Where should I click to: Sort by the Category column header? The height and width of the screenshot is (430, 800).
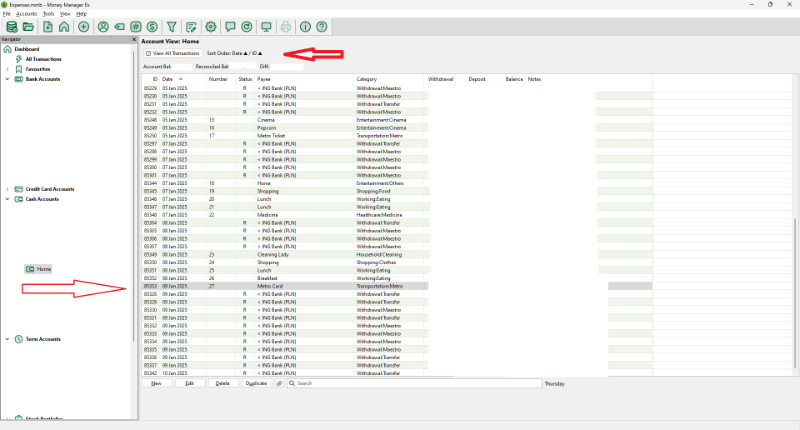pos(390,79)
